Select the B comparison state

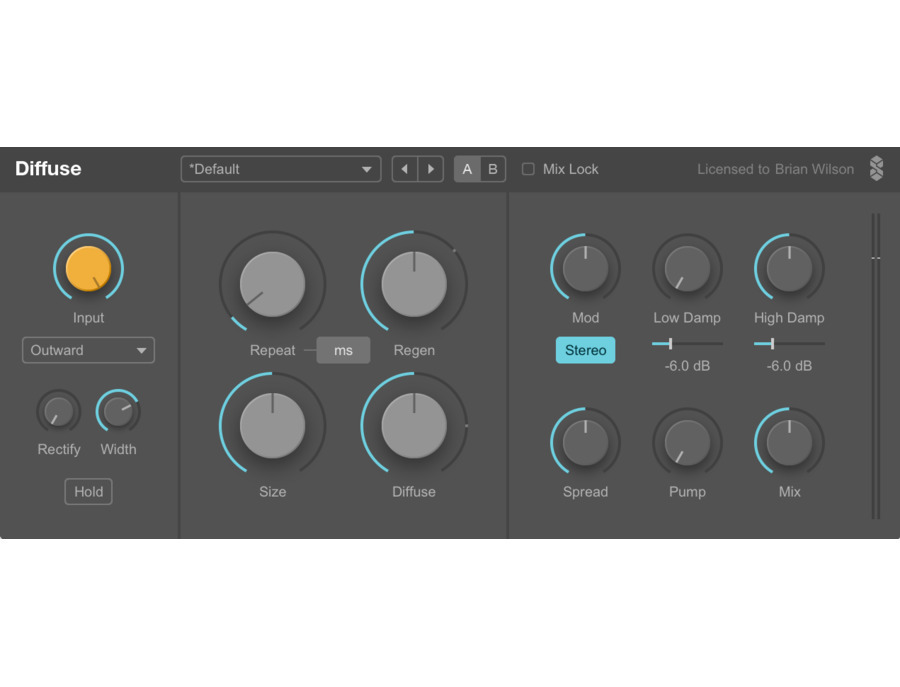[x=493, y=169]
